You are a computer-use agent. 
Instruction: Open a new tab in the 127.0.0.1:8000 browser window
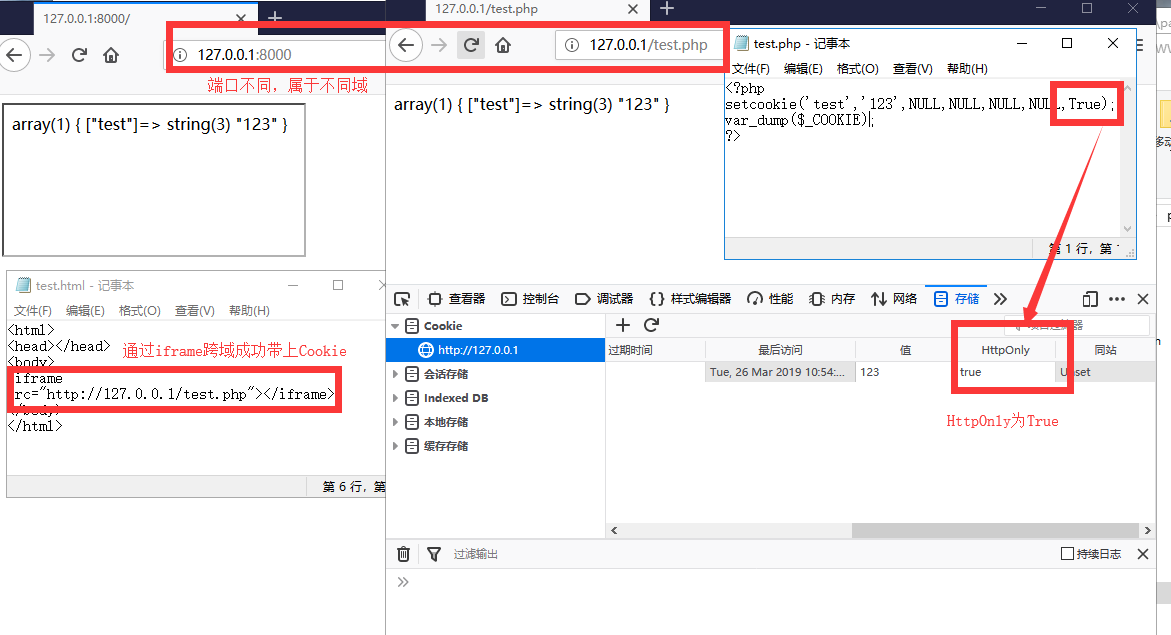(x=275, y=16)
